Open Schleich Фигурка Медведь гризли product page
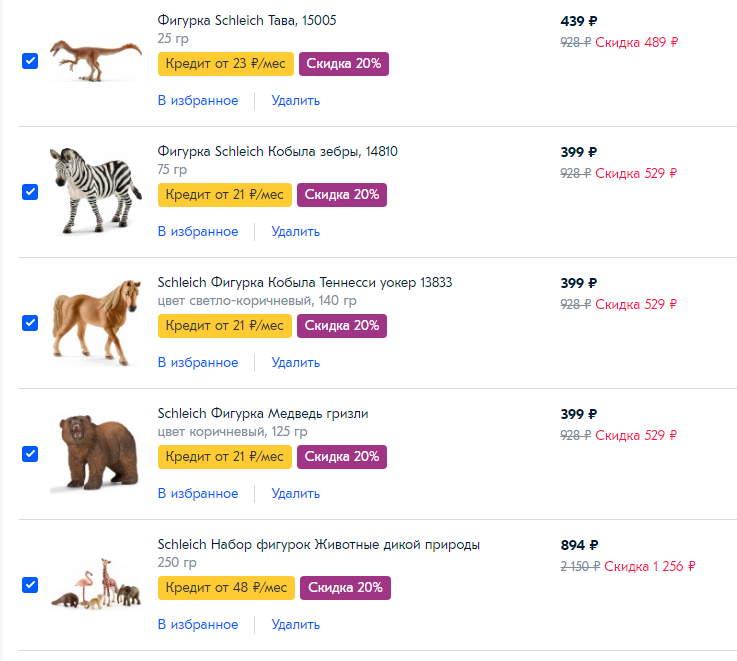Screen dimensions: 737x661 click(263, 413)
